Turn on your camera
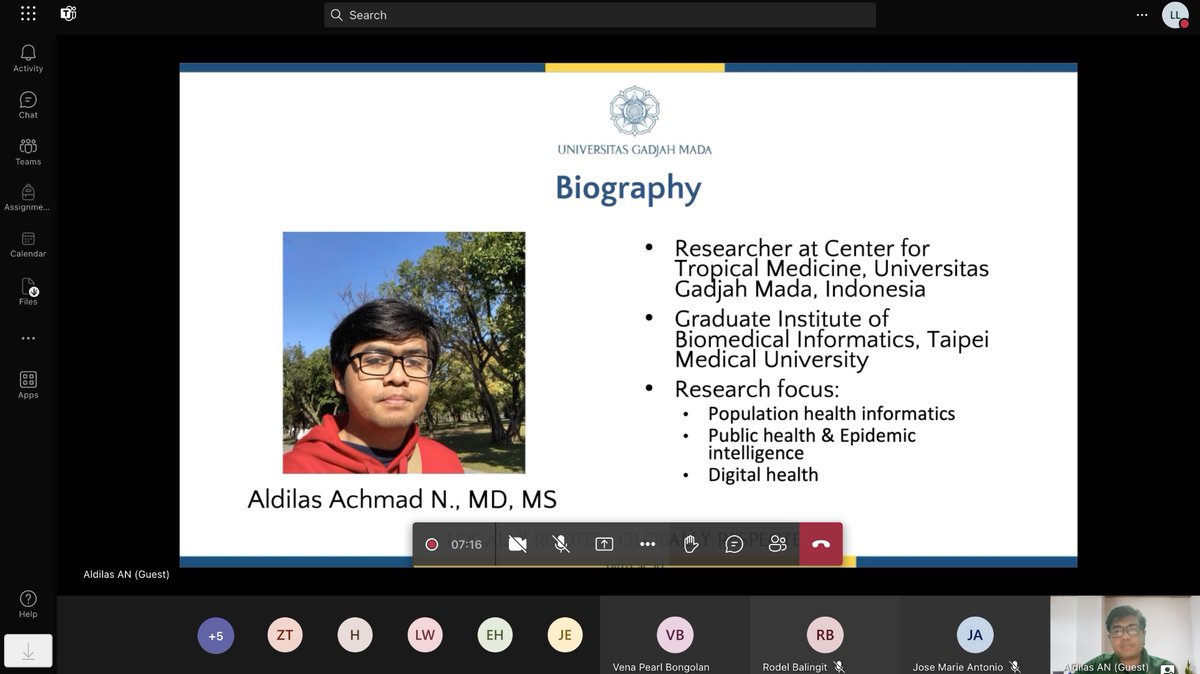 coord(517,543)
